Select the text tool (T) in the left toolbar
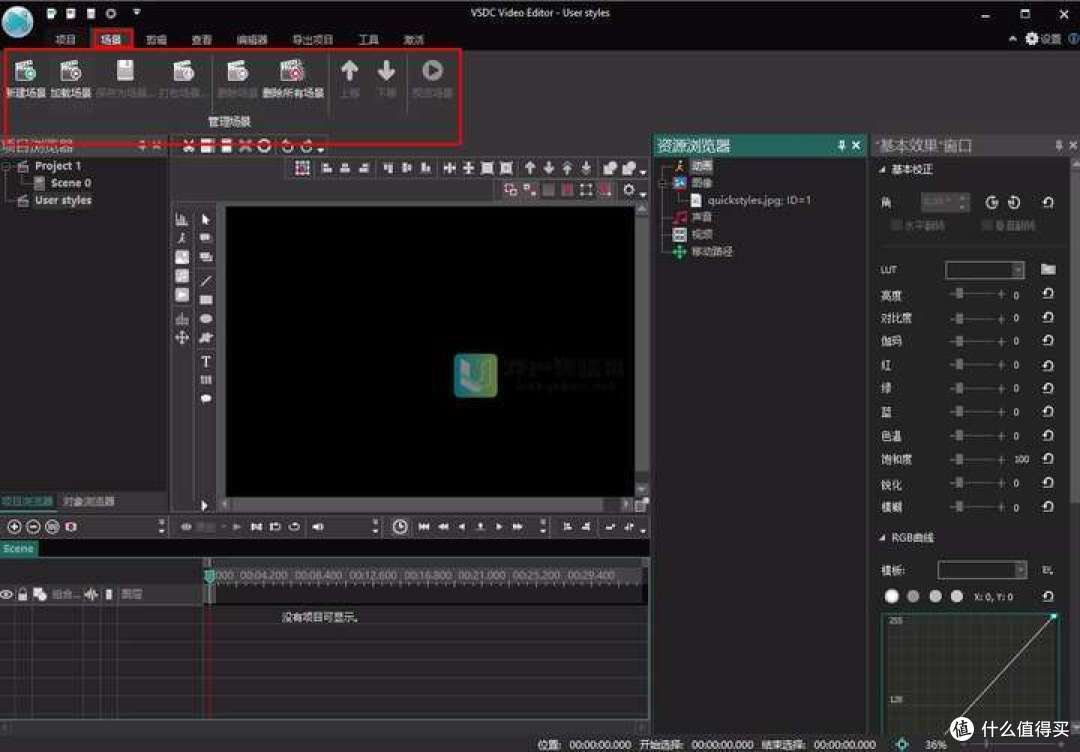 point(206,361)
